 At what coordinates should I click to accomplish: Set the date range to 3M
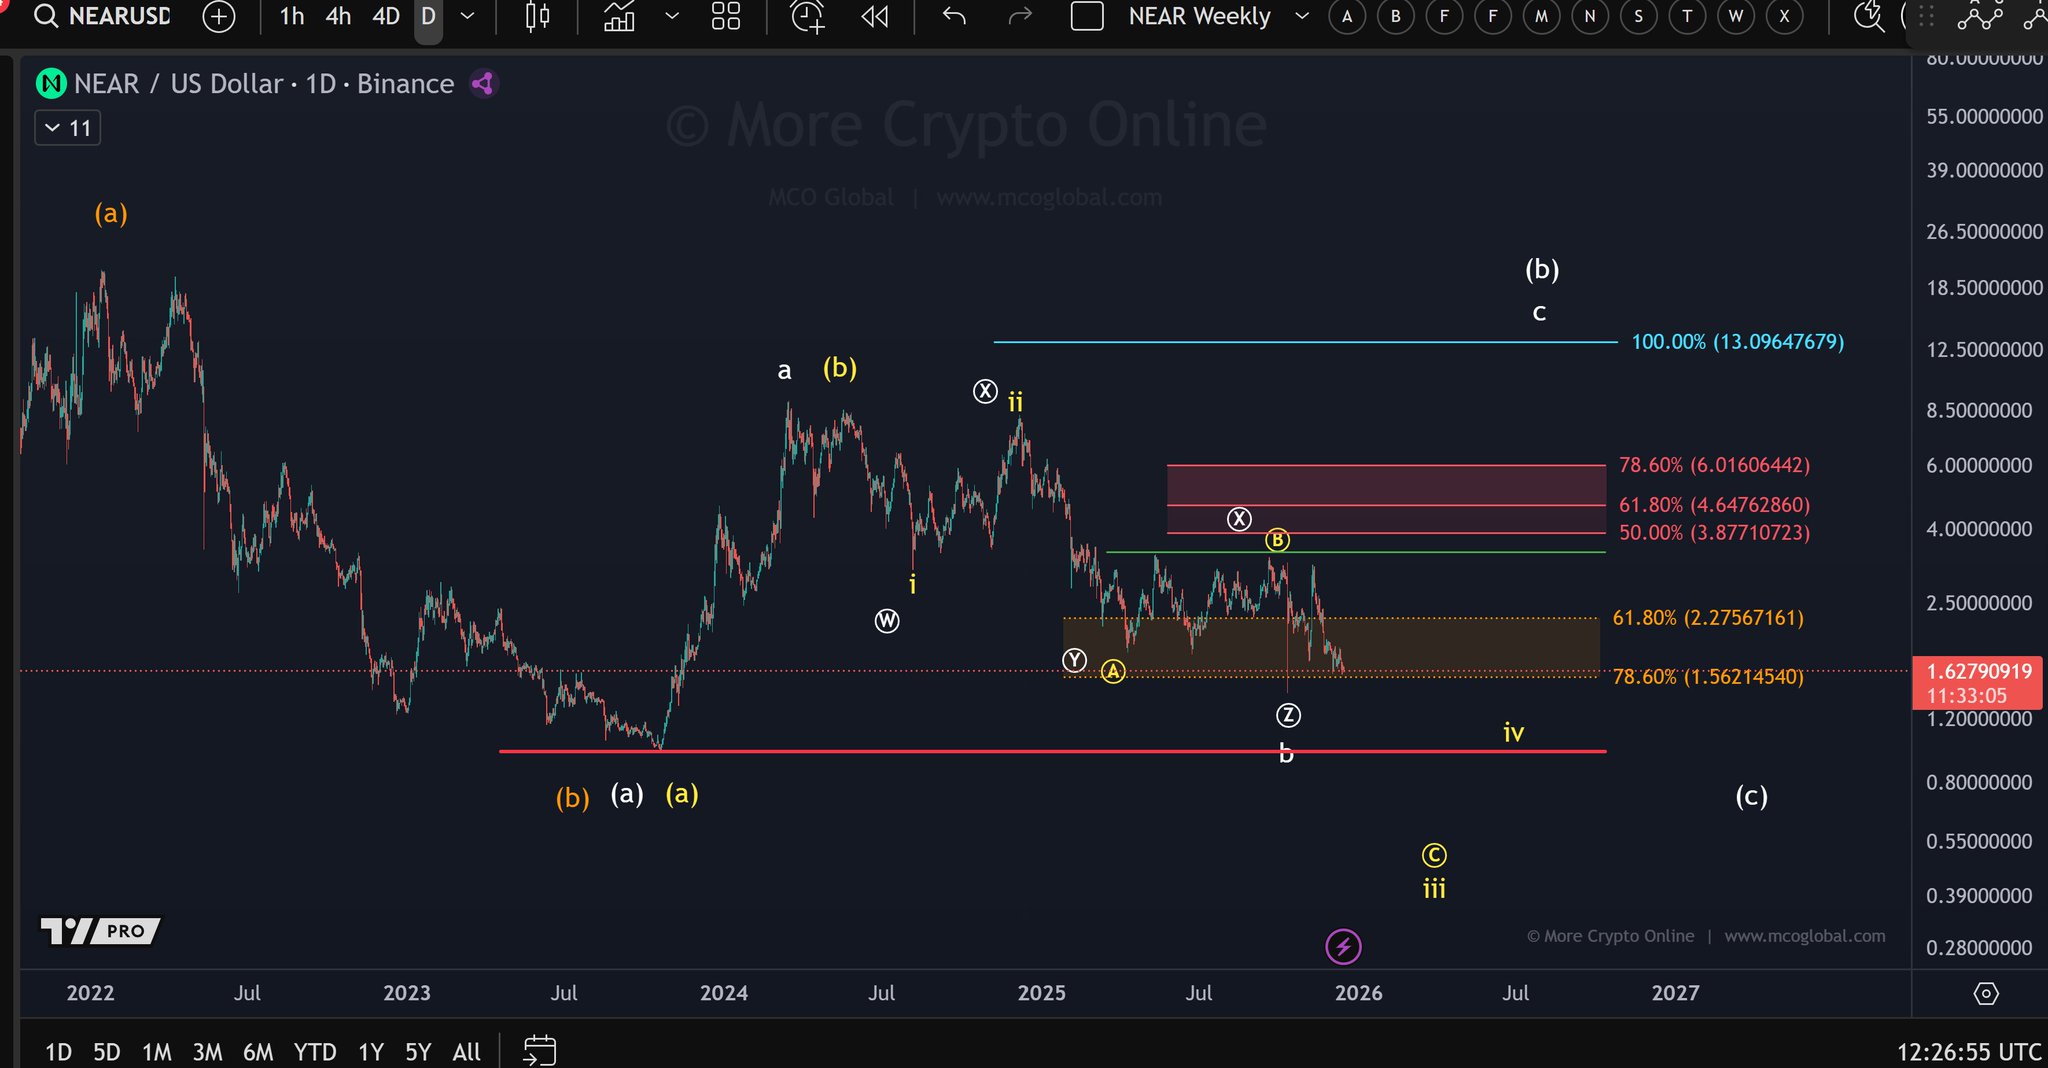207,1052
